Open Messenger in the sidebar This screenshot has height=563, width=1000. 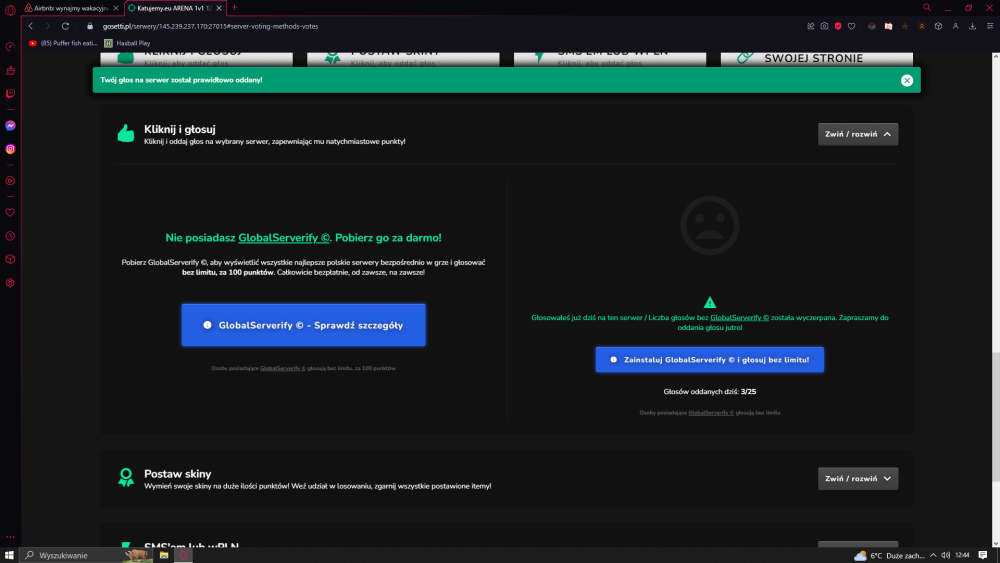10,126
